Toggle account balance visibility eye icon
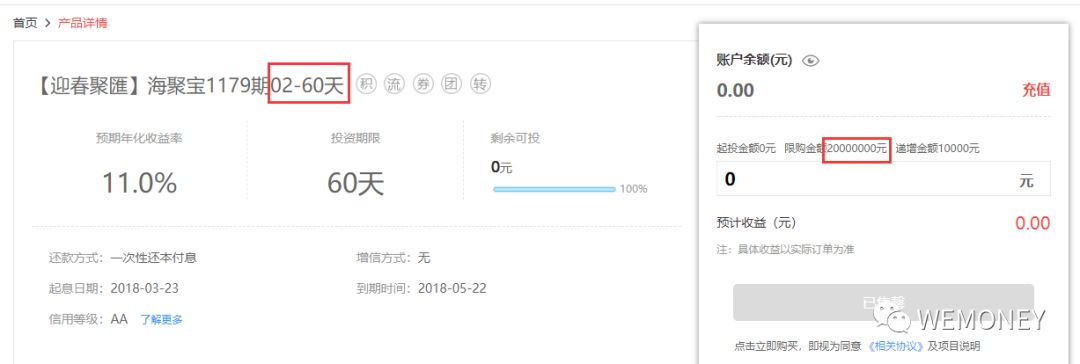This screenshot has width=1080, height=364. point(811,61)
